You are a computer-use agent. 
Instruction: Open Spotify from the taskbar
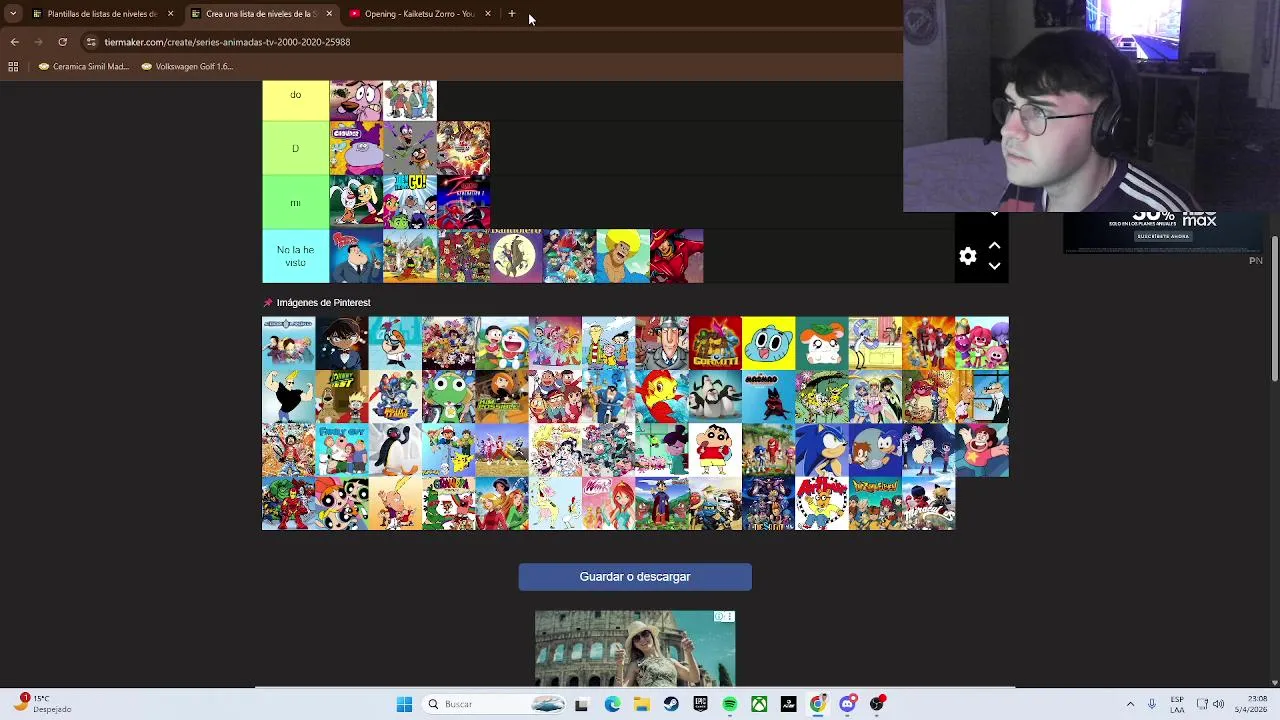pos(730,704)
